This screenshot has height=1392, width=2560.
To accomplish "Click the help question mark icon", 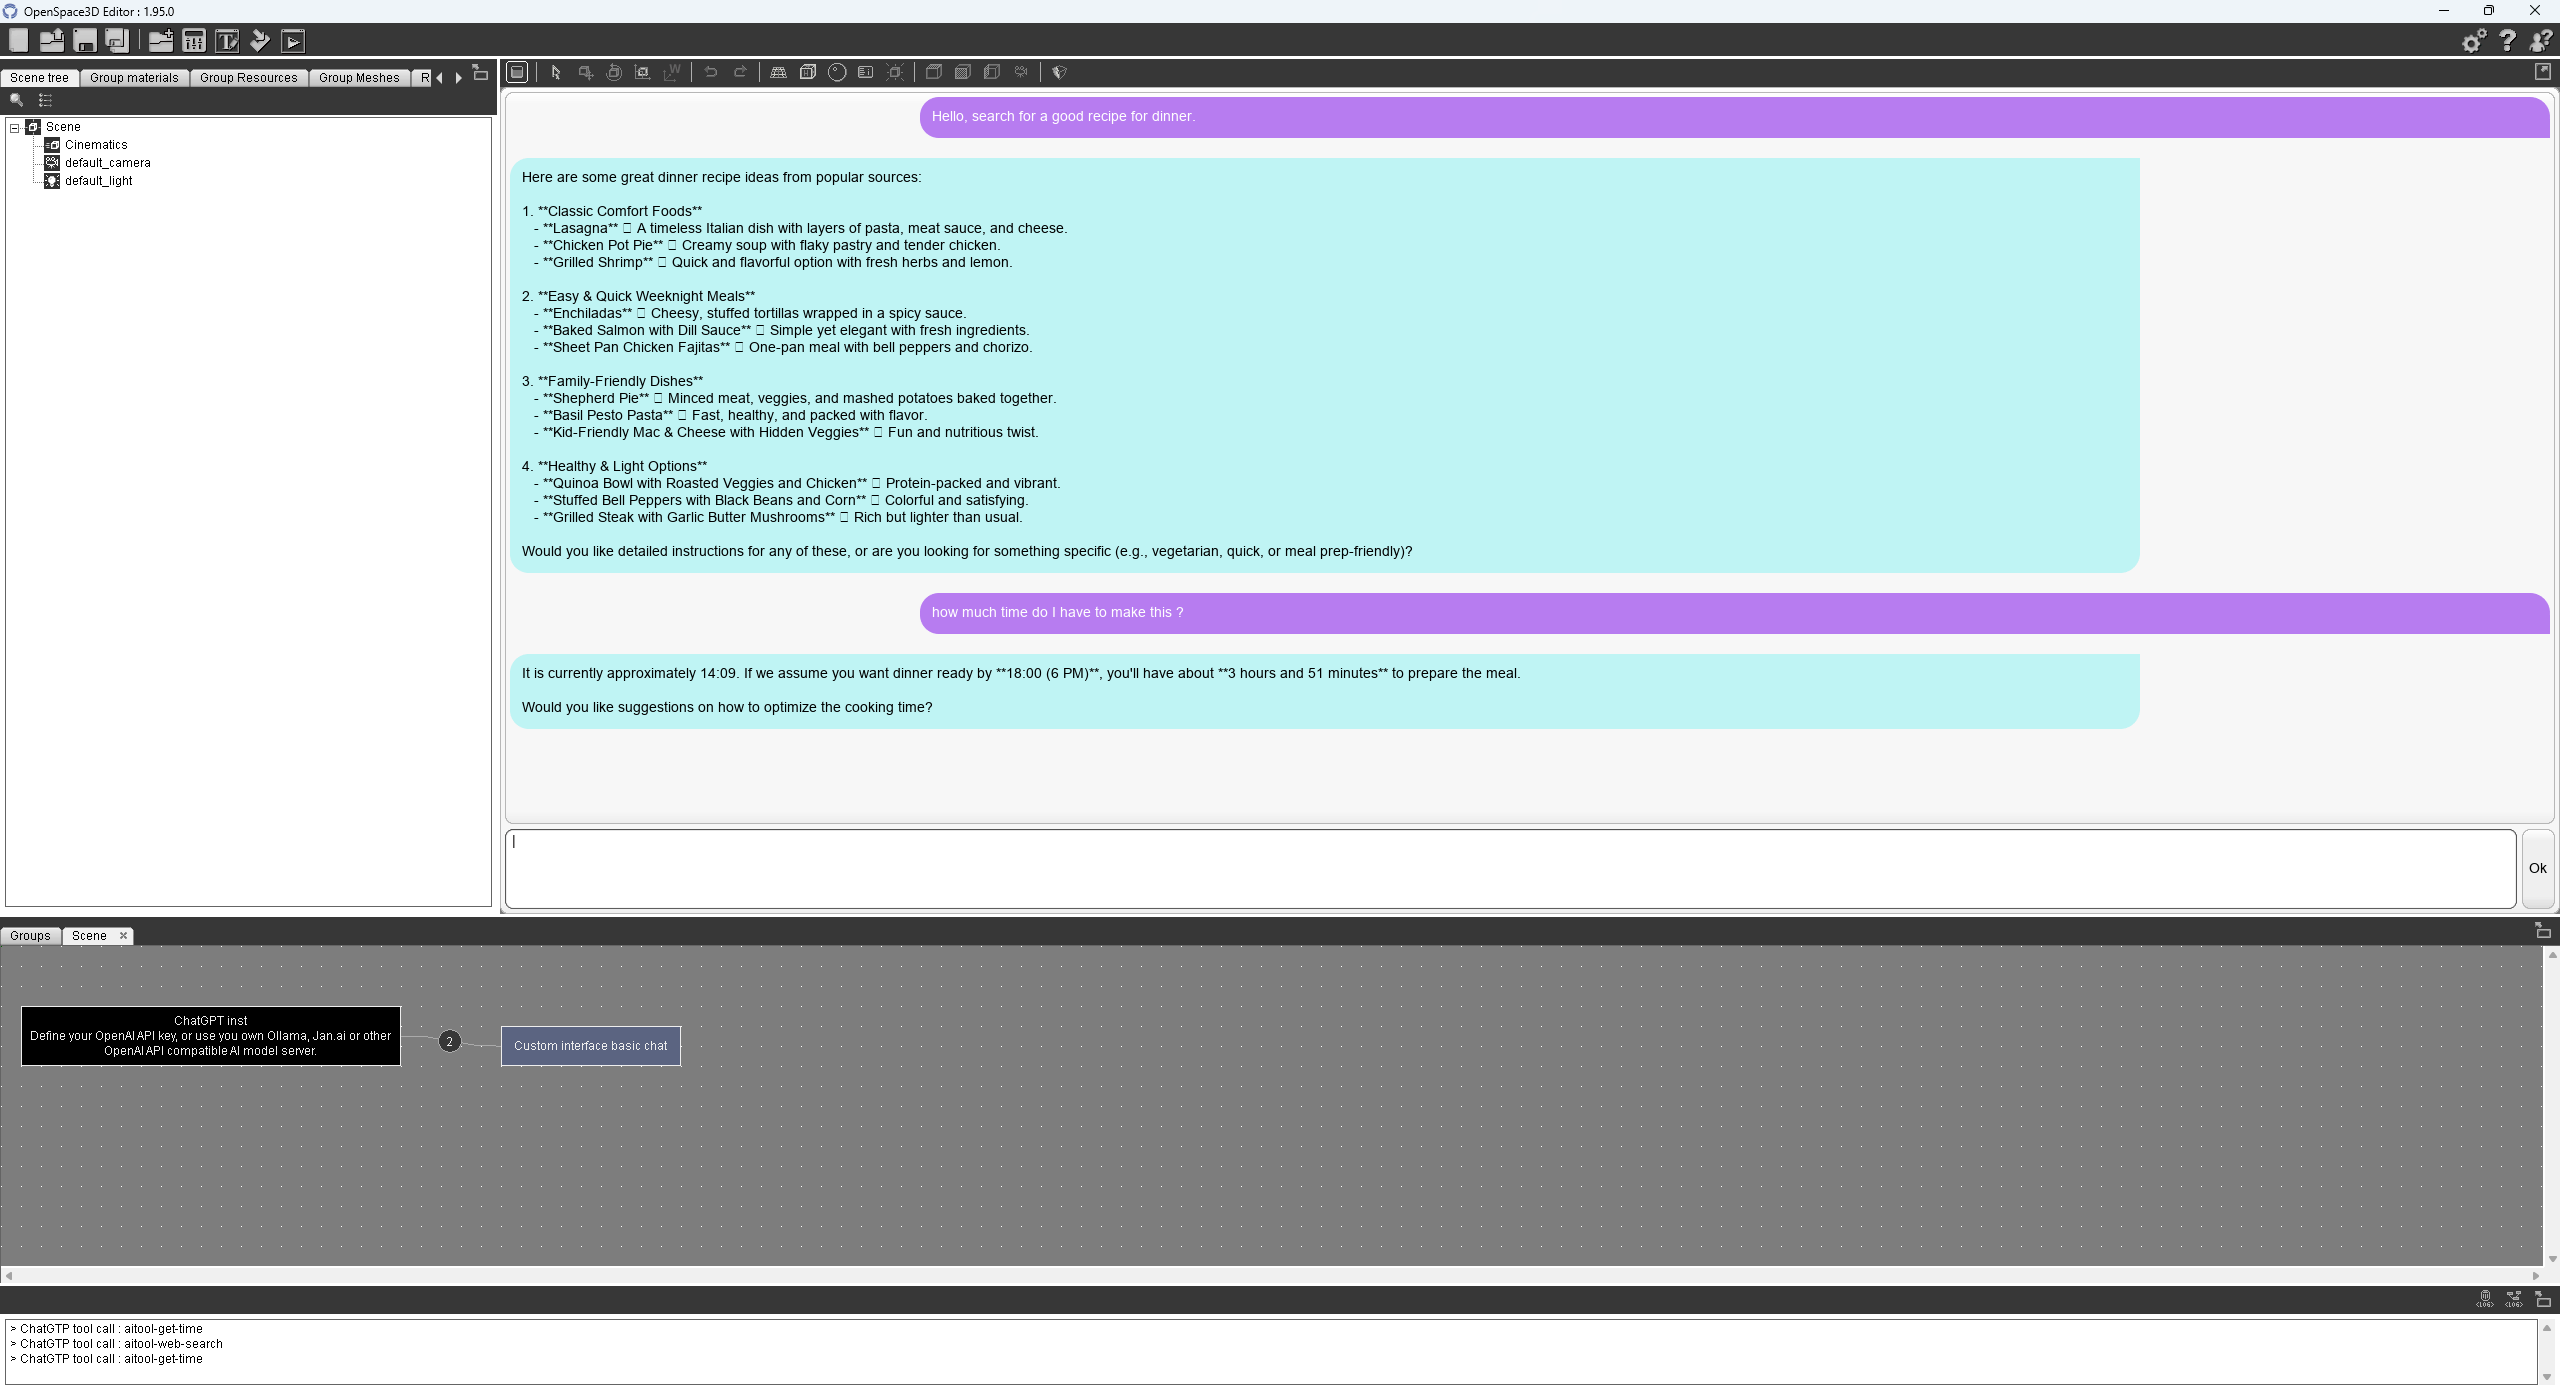I will point(2507,41).
